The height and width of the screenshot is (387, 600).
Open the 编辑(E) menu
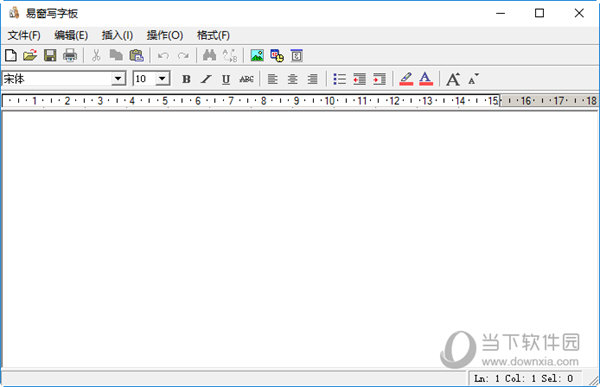[71, 36]
